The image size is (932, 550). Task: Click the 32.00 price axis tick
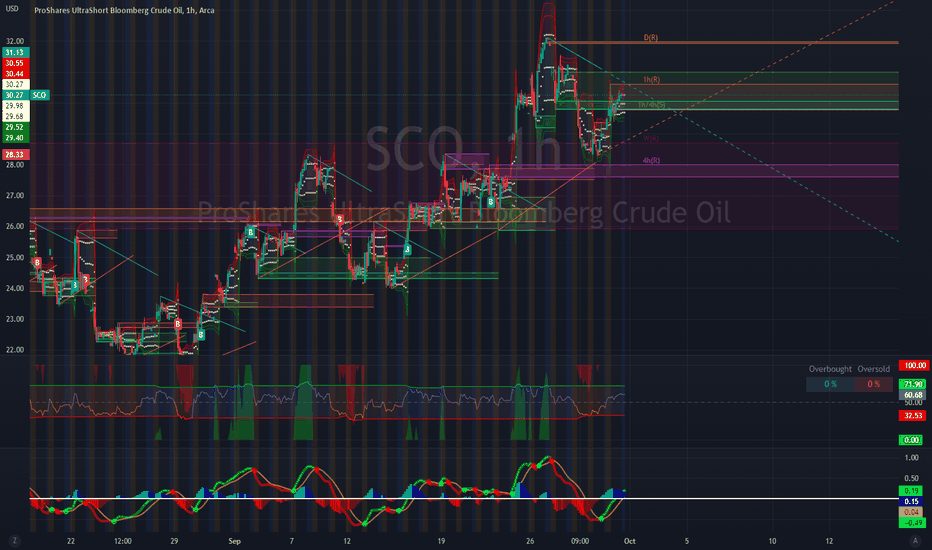(15, 42)
